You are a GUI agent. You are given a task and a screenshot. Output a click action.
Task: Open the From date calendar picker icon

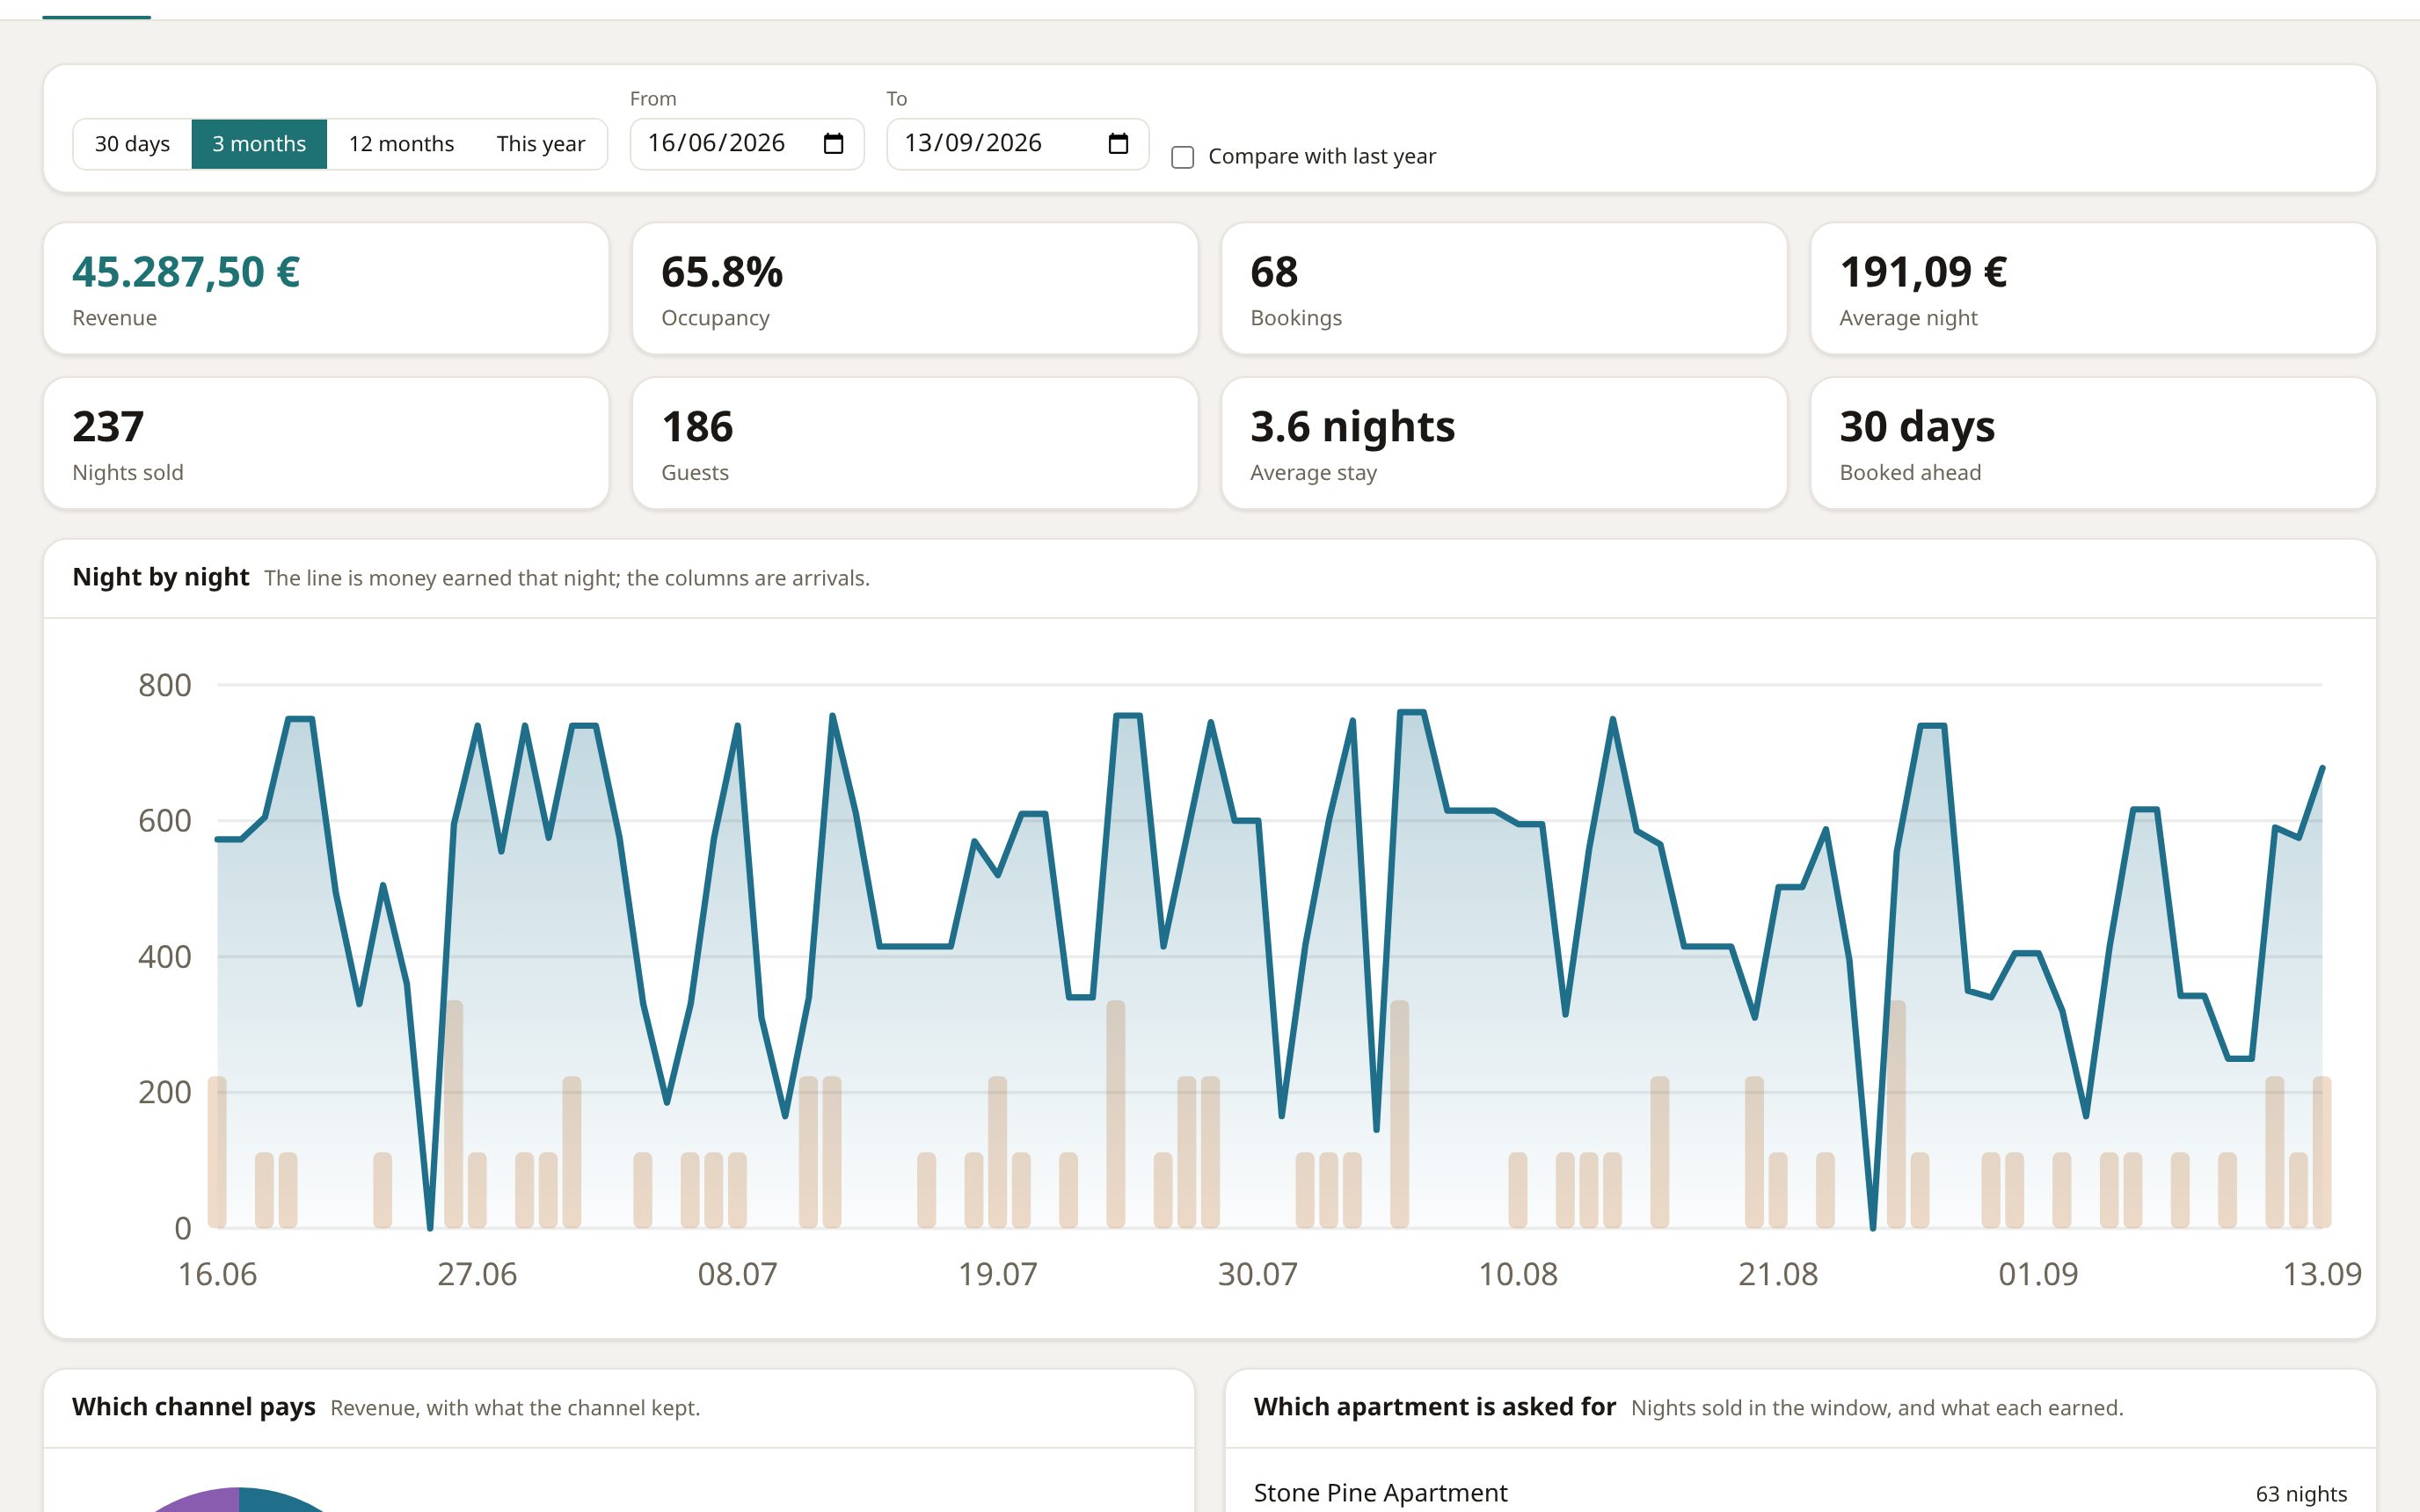coord(833,144)
